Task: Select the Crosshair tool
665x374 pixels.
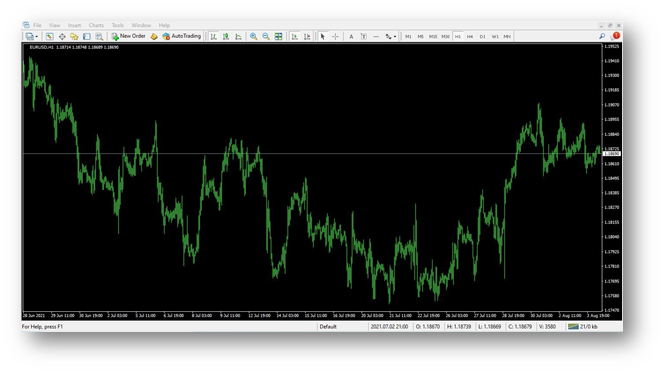Action: 335,36
